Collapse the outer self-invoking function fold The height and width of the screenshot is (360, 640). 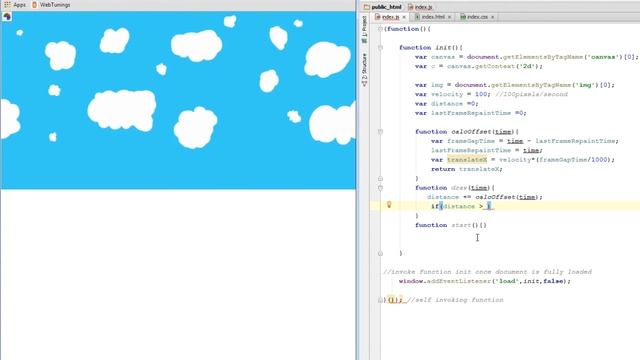(380, 29)
